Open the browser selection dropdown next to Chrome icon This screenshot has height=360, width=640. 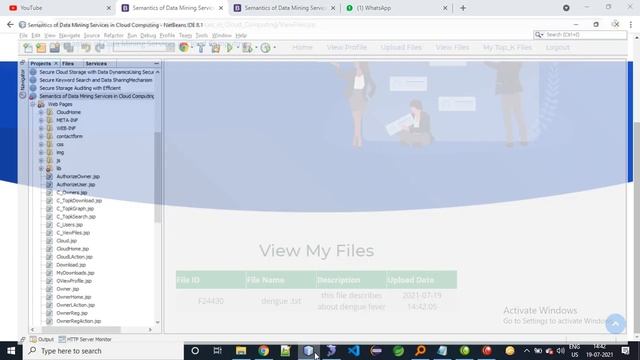tap(191, 48)
